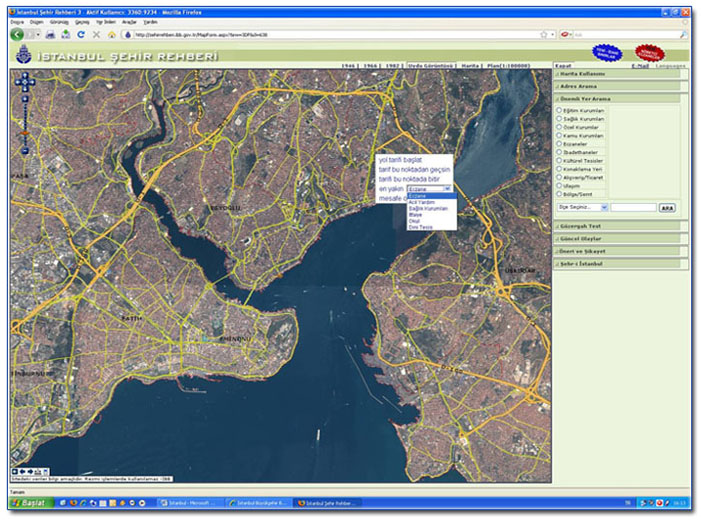Click the zoom-in plus button on map
701x520 pixels.
point(25,99)
